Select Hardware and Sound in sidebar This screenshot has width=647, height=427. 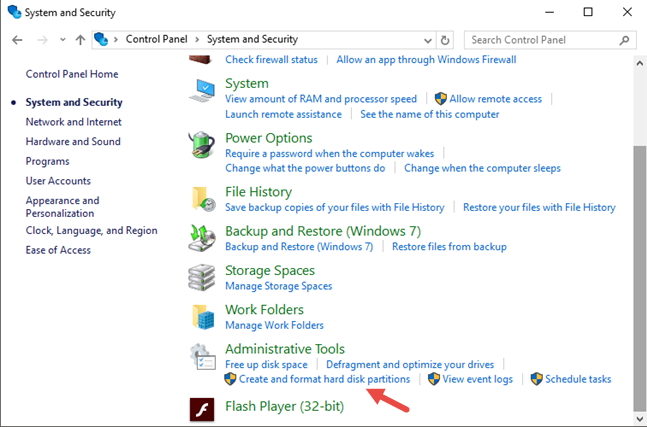[x=73, y=142]
